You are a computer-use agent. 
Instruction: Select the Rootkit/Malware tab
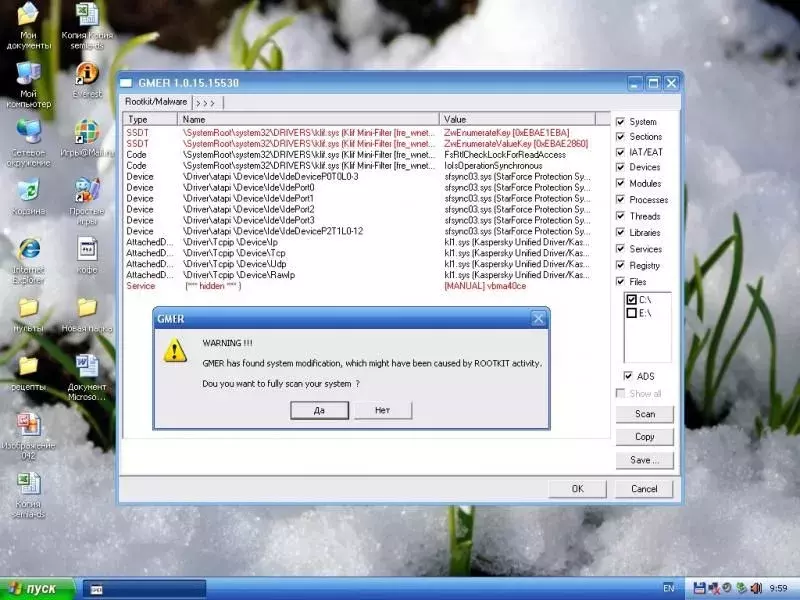[156, 102]
